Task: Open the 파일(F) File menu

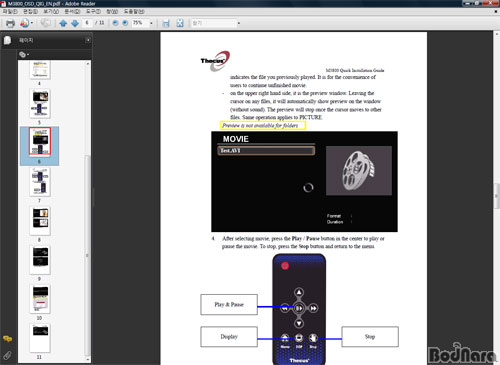Action: click(x=10, y=11)
